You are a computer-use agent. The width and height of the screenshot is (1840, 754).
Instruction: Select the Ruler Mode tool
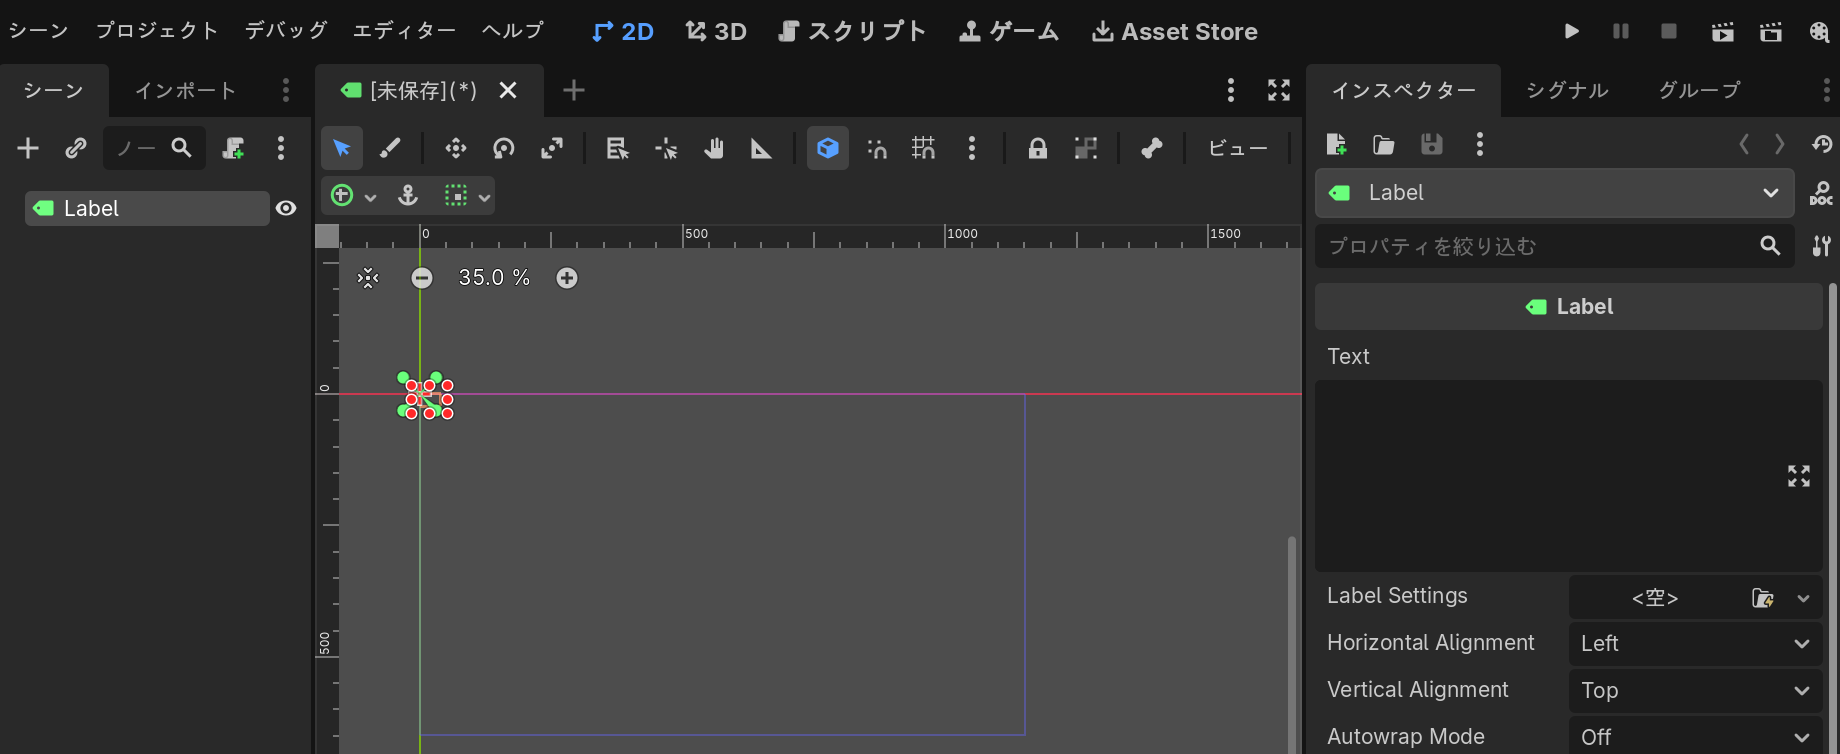tap(761, 148)
